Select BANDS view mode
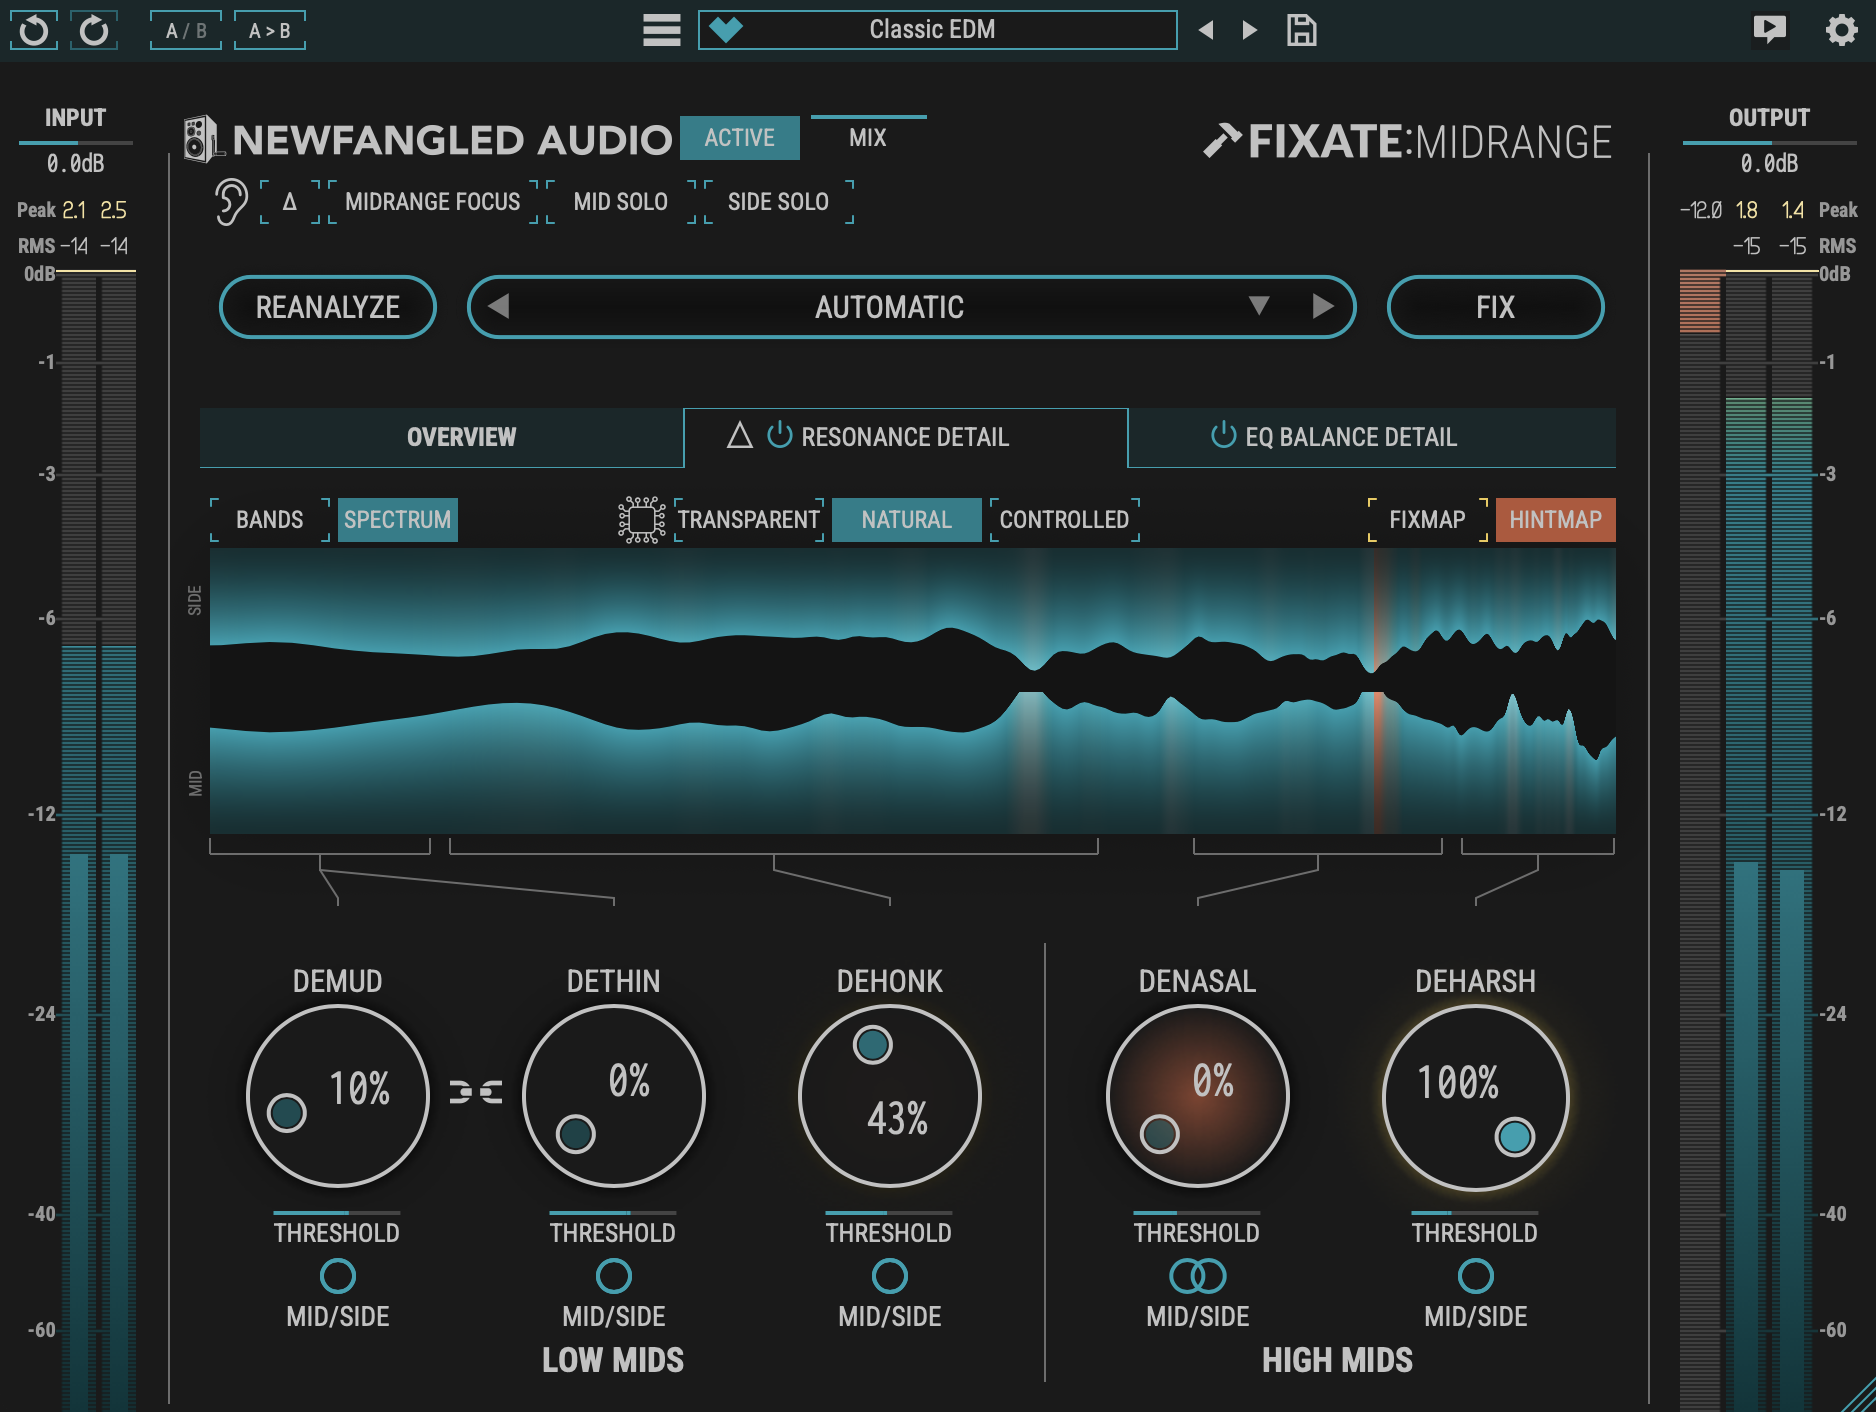This screenshot has height=1412, width=1876. click(x=270, y=520)
